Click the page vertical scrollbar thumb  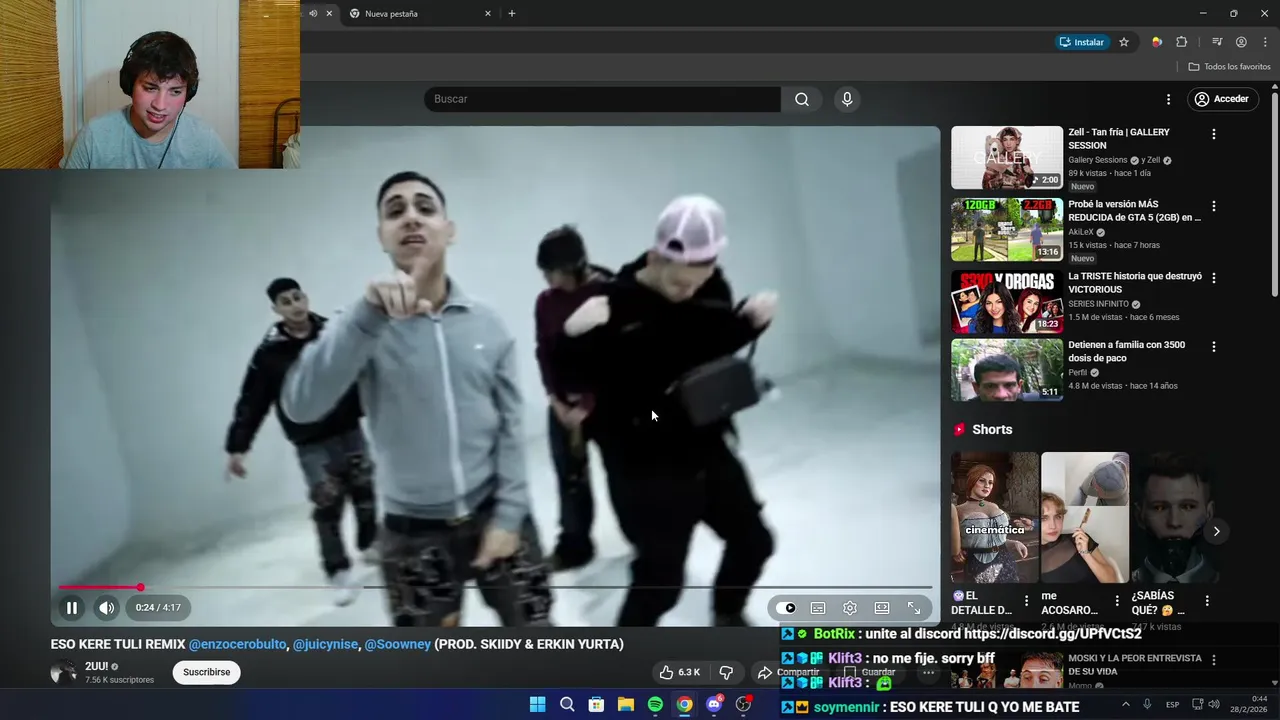click(x=1275, y=195)
